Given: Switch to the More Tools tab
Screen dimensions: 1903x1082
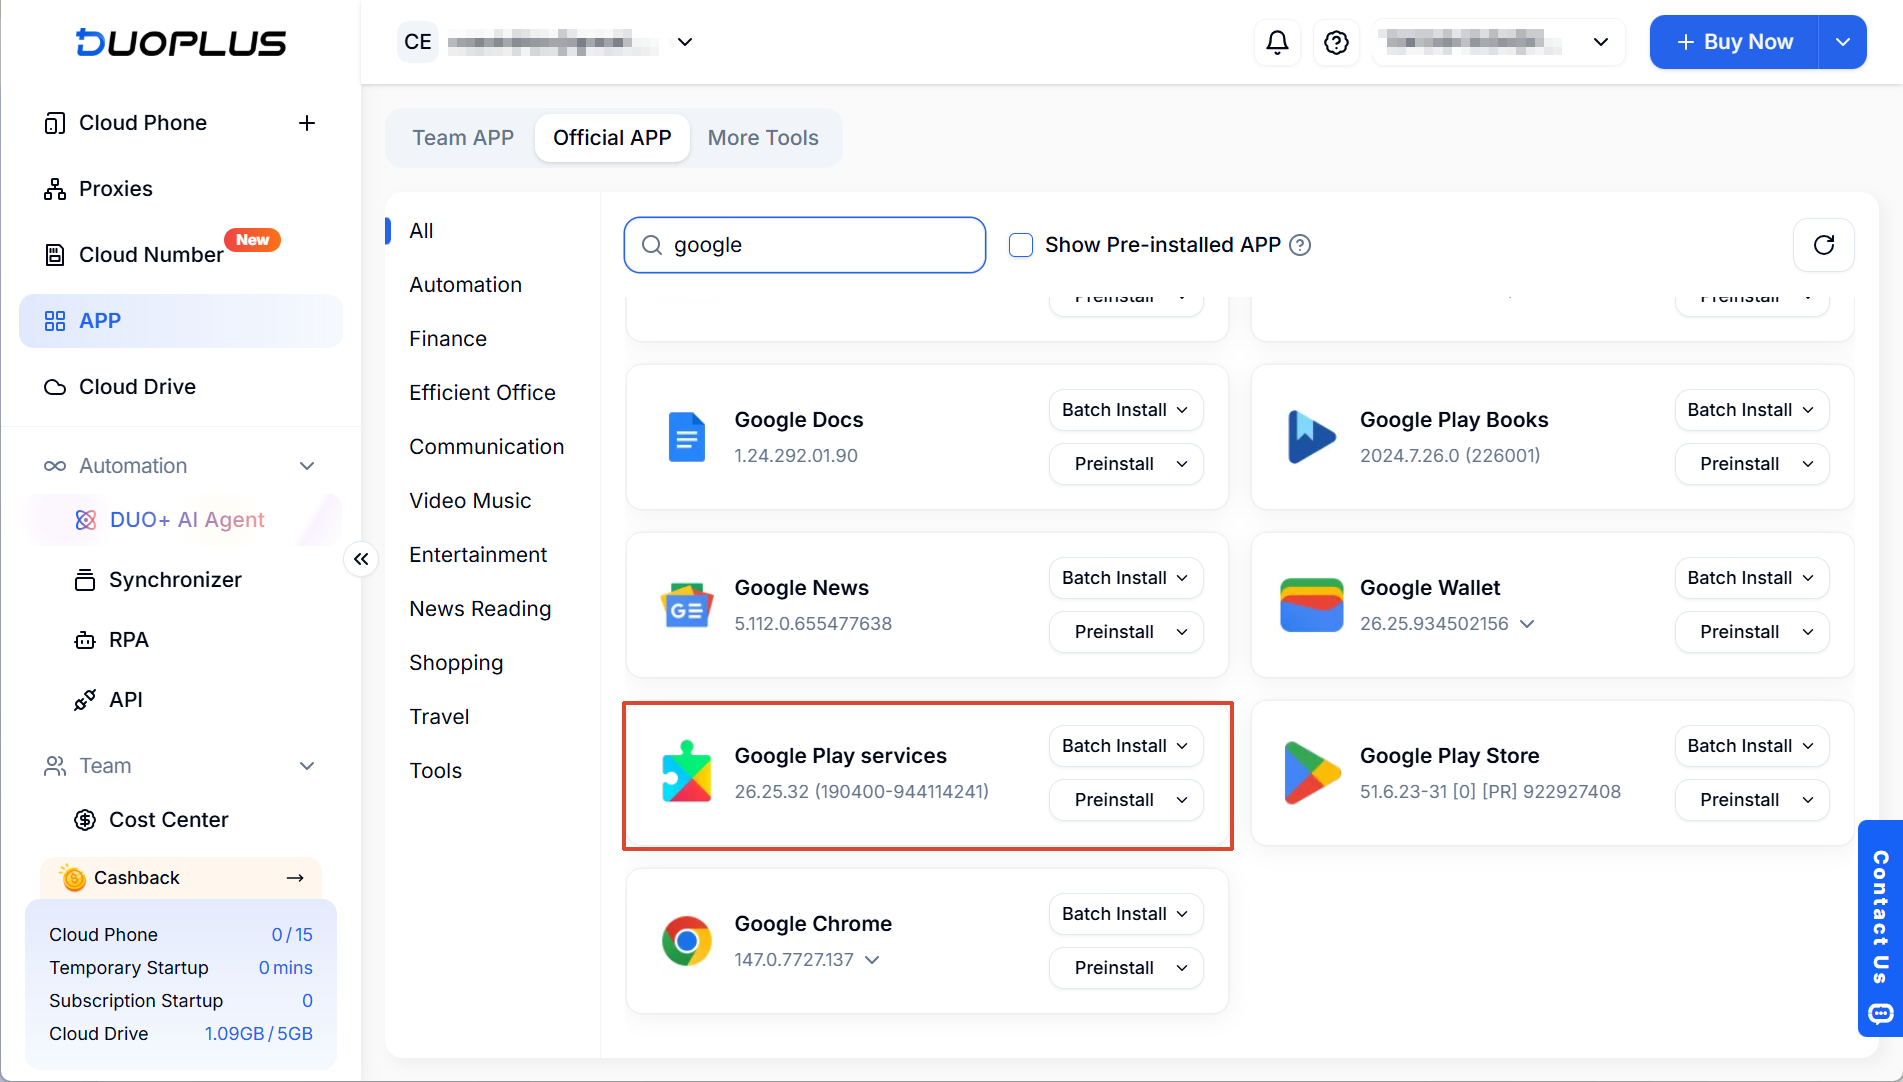Looking at the screenshot, I should [x=763, y=138].
